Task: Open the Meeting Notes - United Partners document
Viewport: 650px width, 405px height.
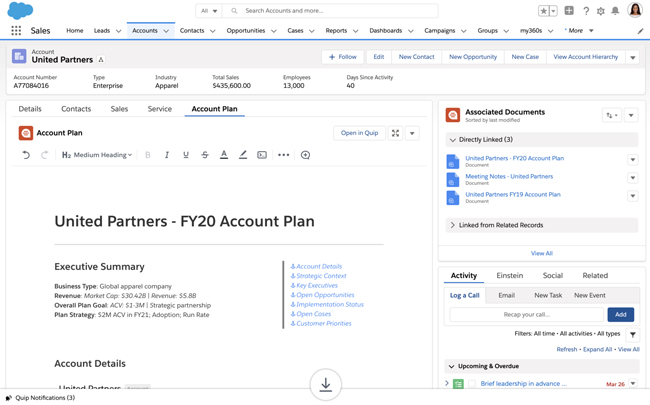Action: [508, 177]
